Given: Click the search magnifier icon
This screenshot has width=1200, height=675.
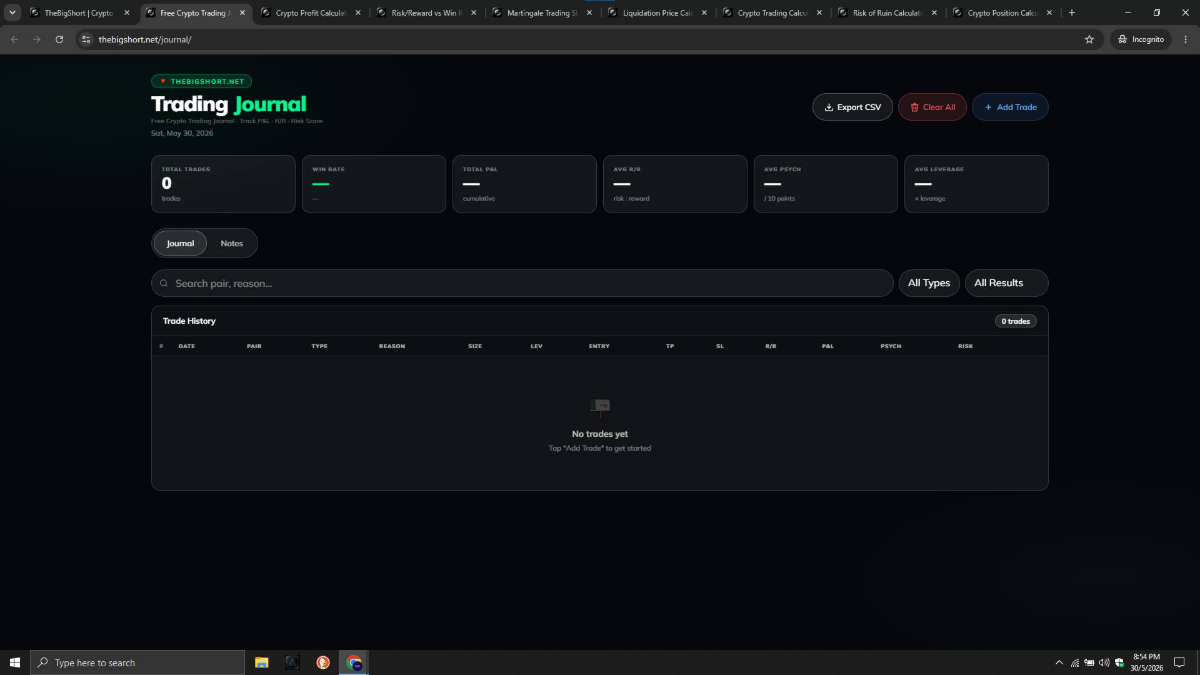Looking at the screenshot, I should click(164, 283).
